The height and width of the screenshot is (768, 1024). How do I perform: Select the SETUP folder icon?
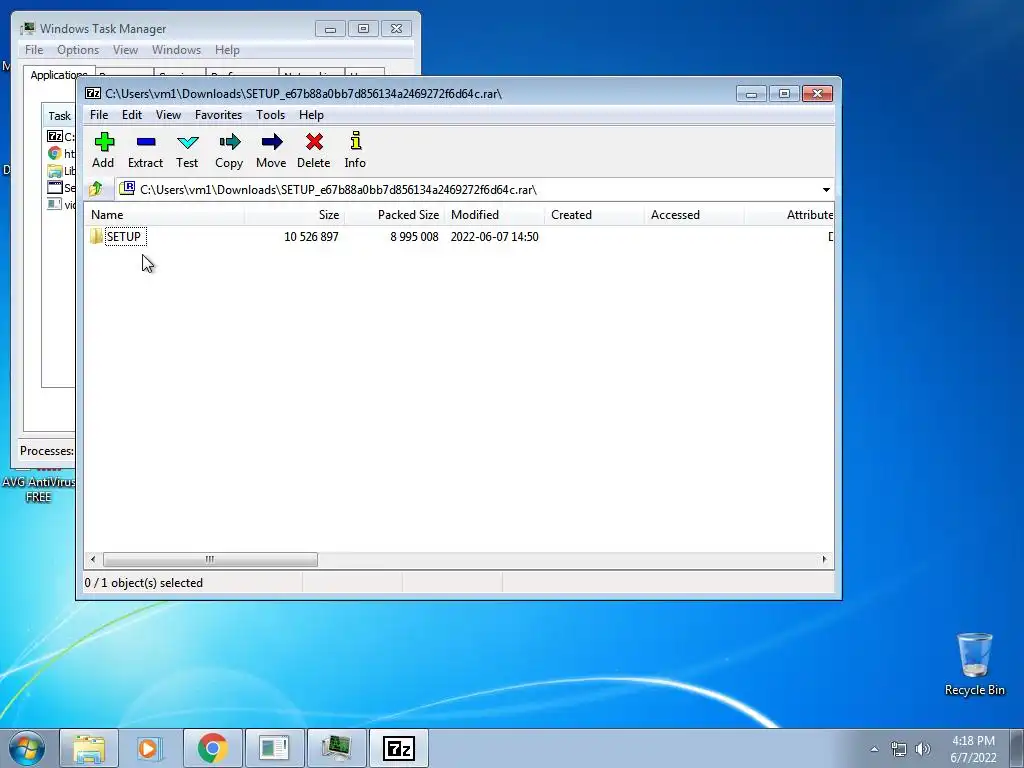click(96, 236)
